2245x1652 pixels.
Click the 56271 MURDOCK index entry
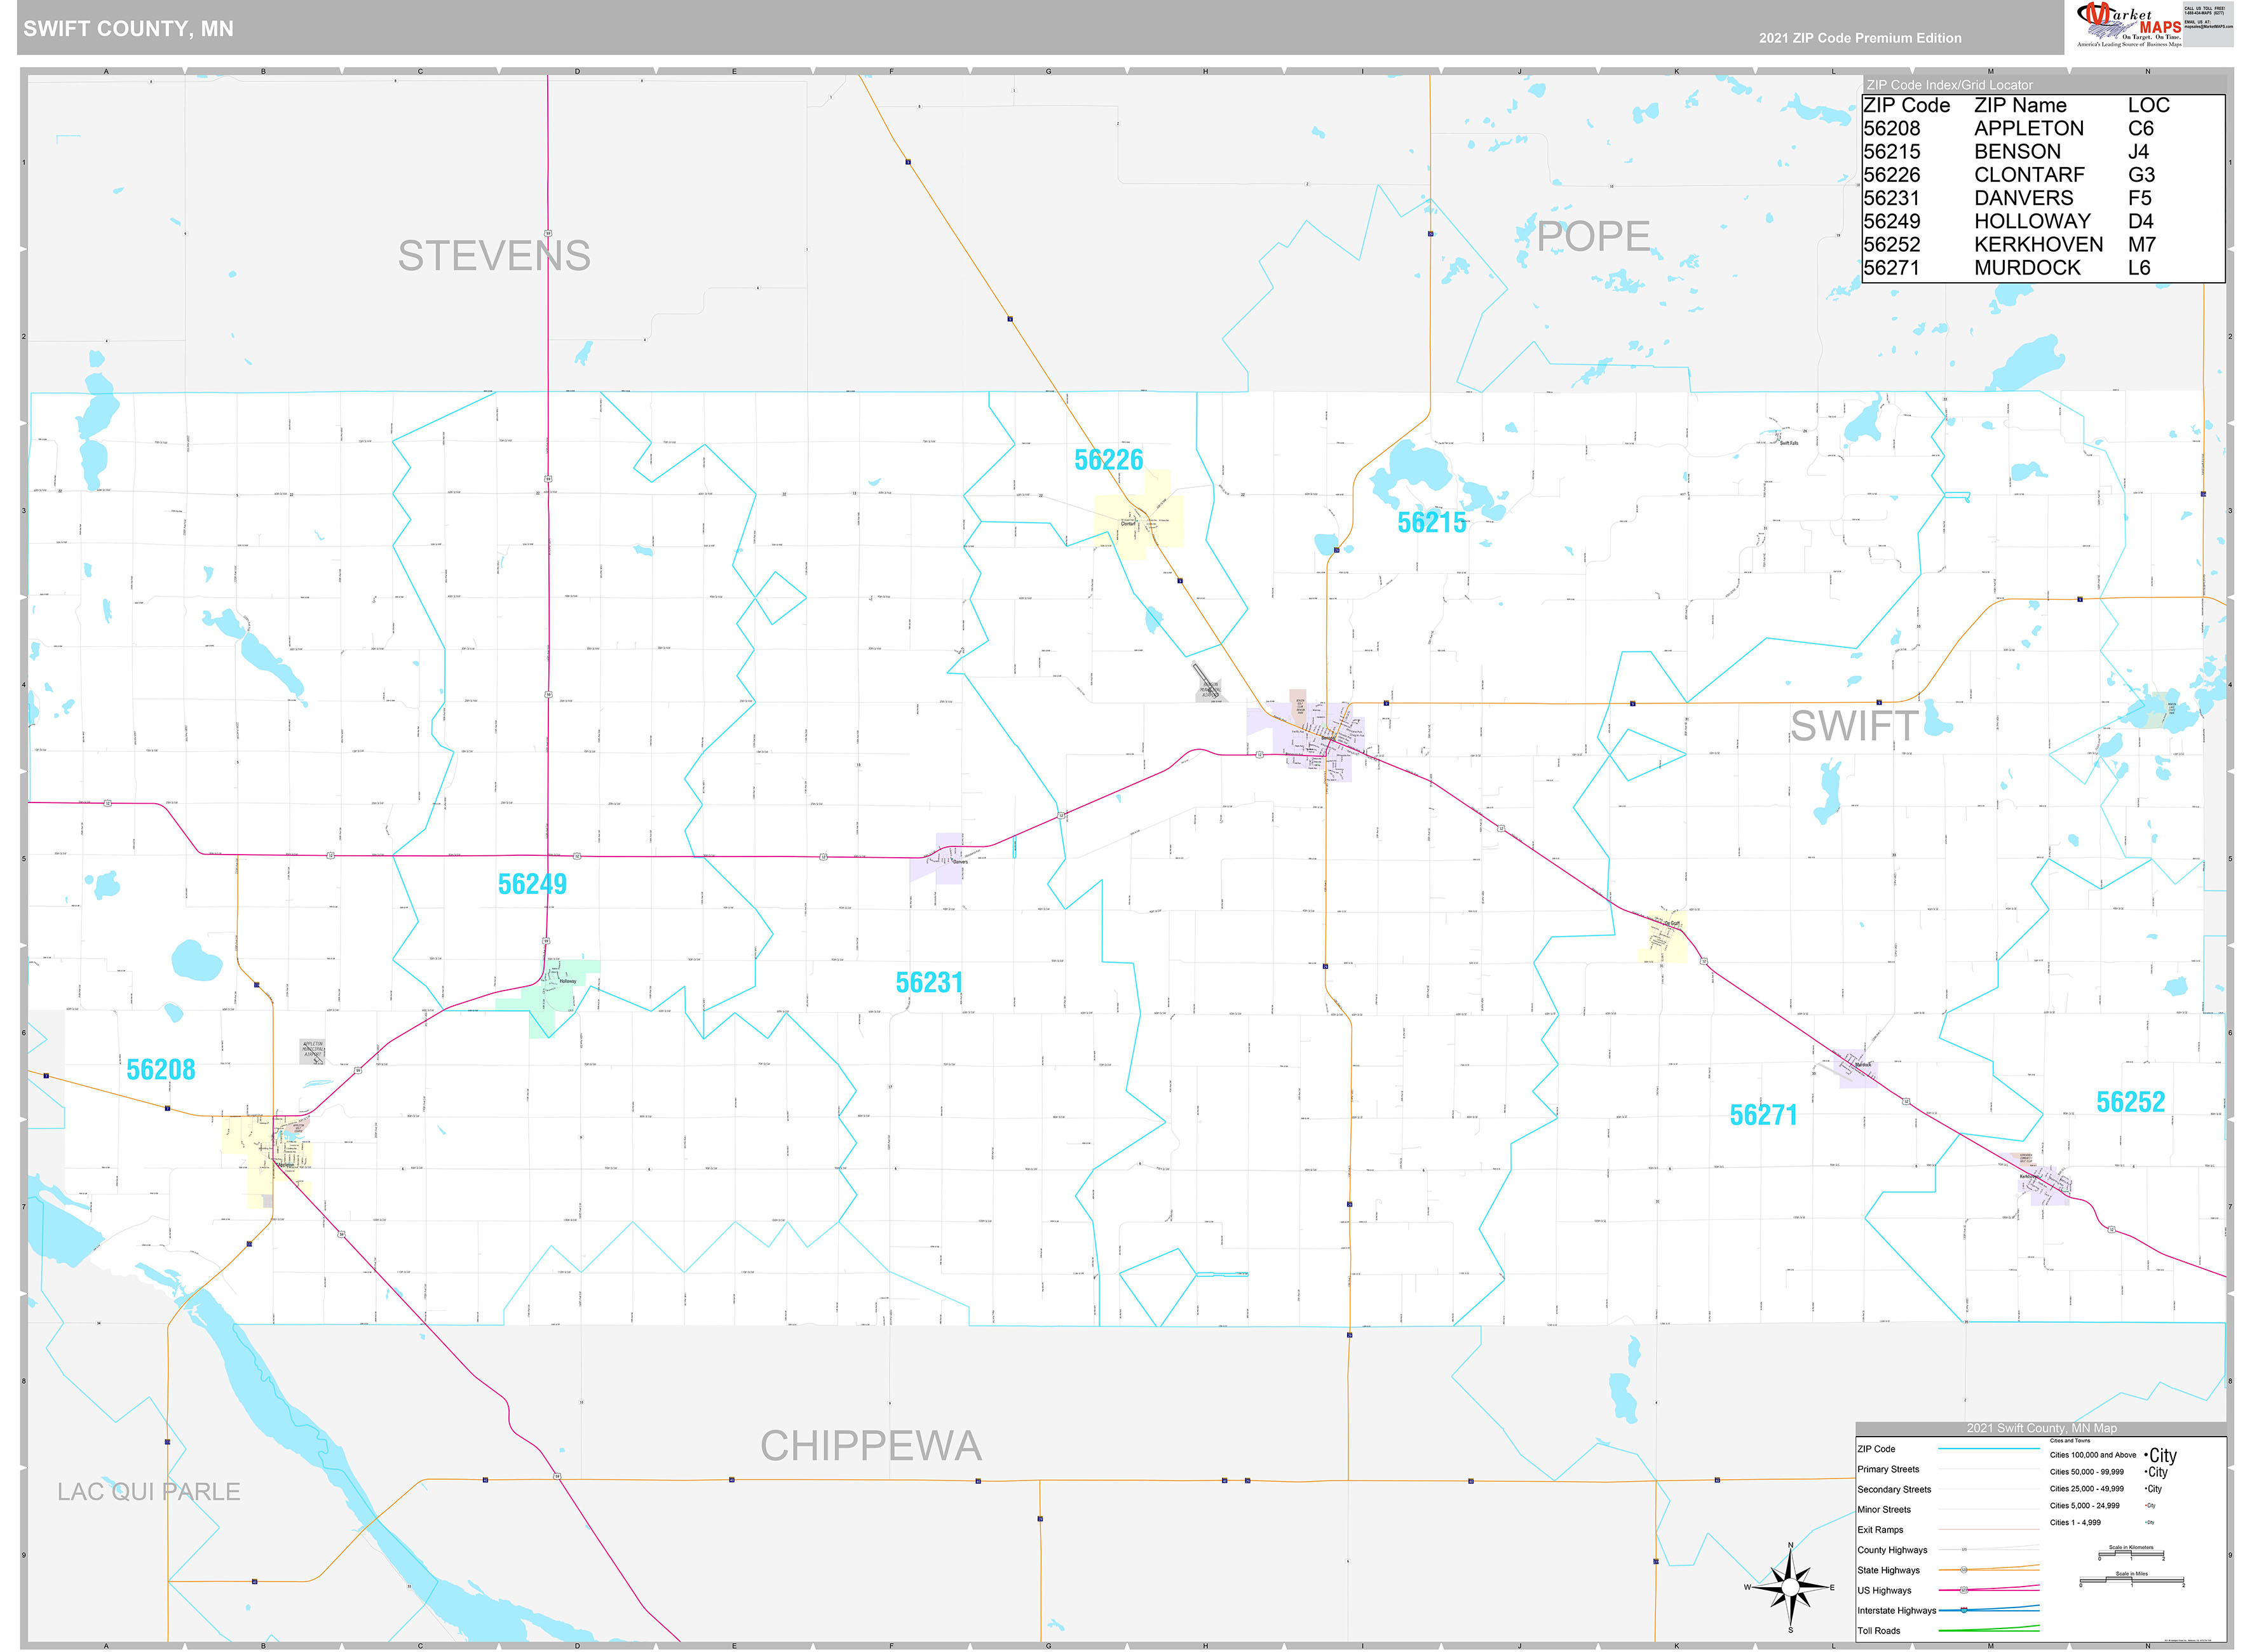[1990, 267]
